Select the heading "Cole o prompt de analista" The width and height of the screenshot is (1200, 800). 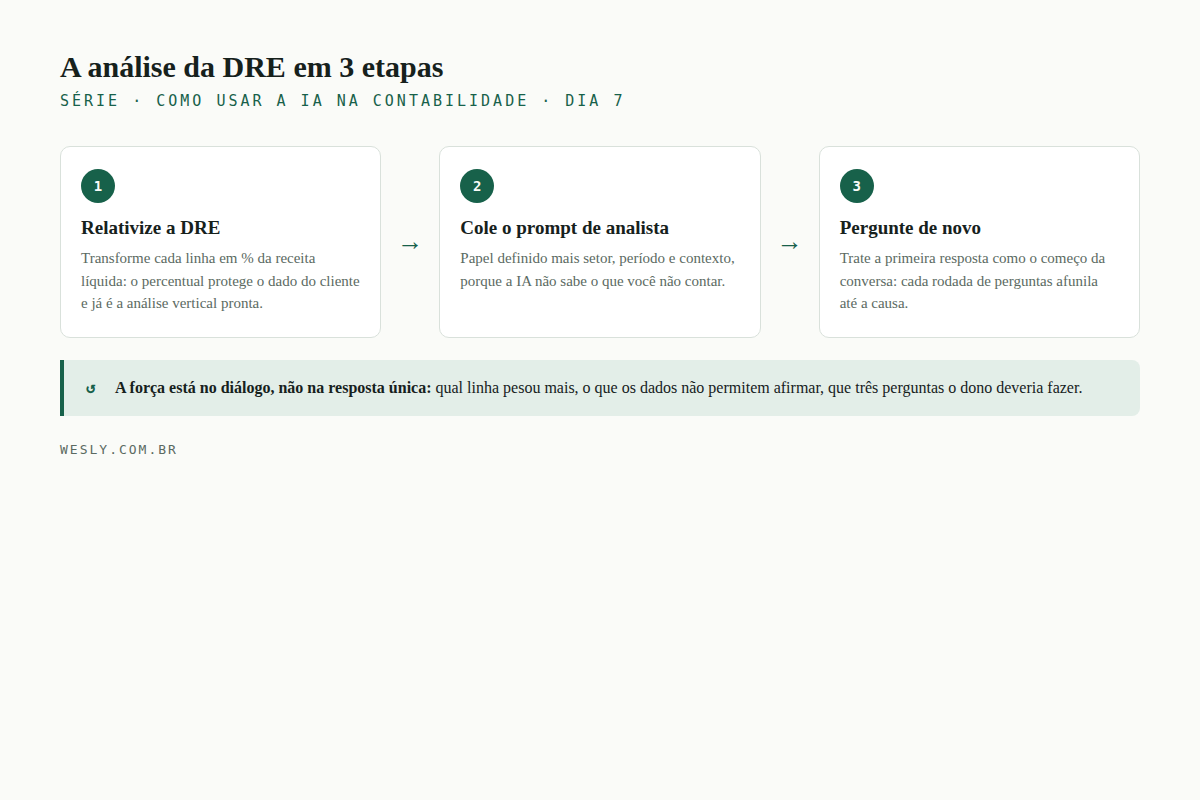tap(564, 228)
